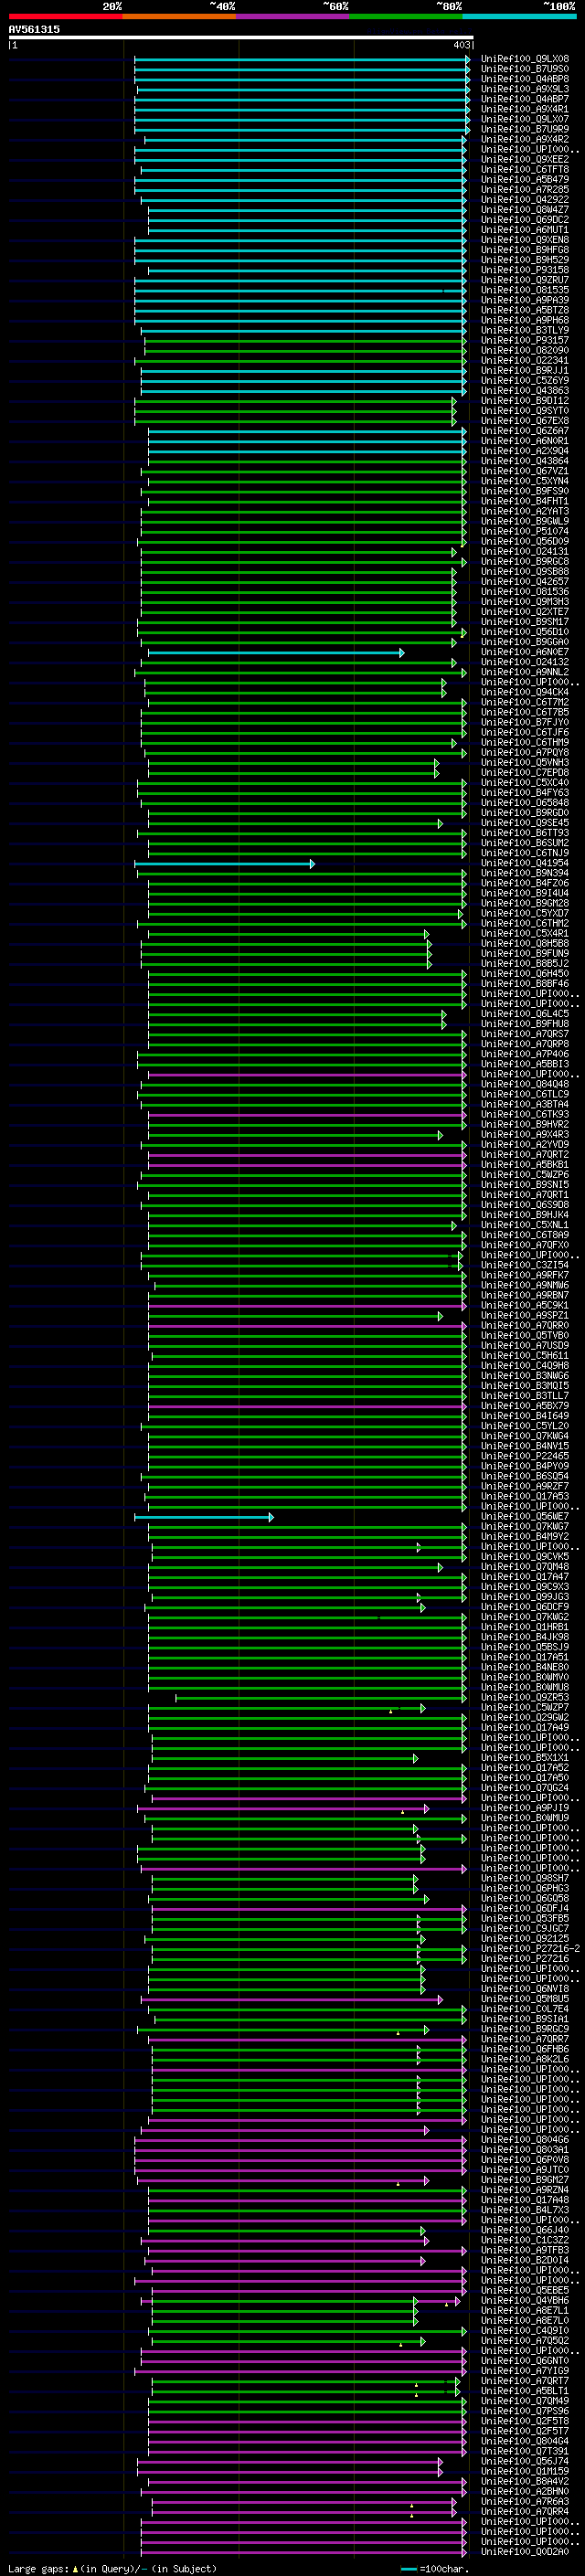Click the short cyan alignment bar for Q56WE7

(204, 1516)
